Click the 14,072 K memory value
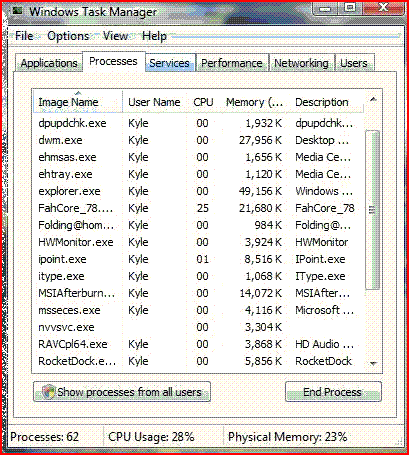 [261, 293]
